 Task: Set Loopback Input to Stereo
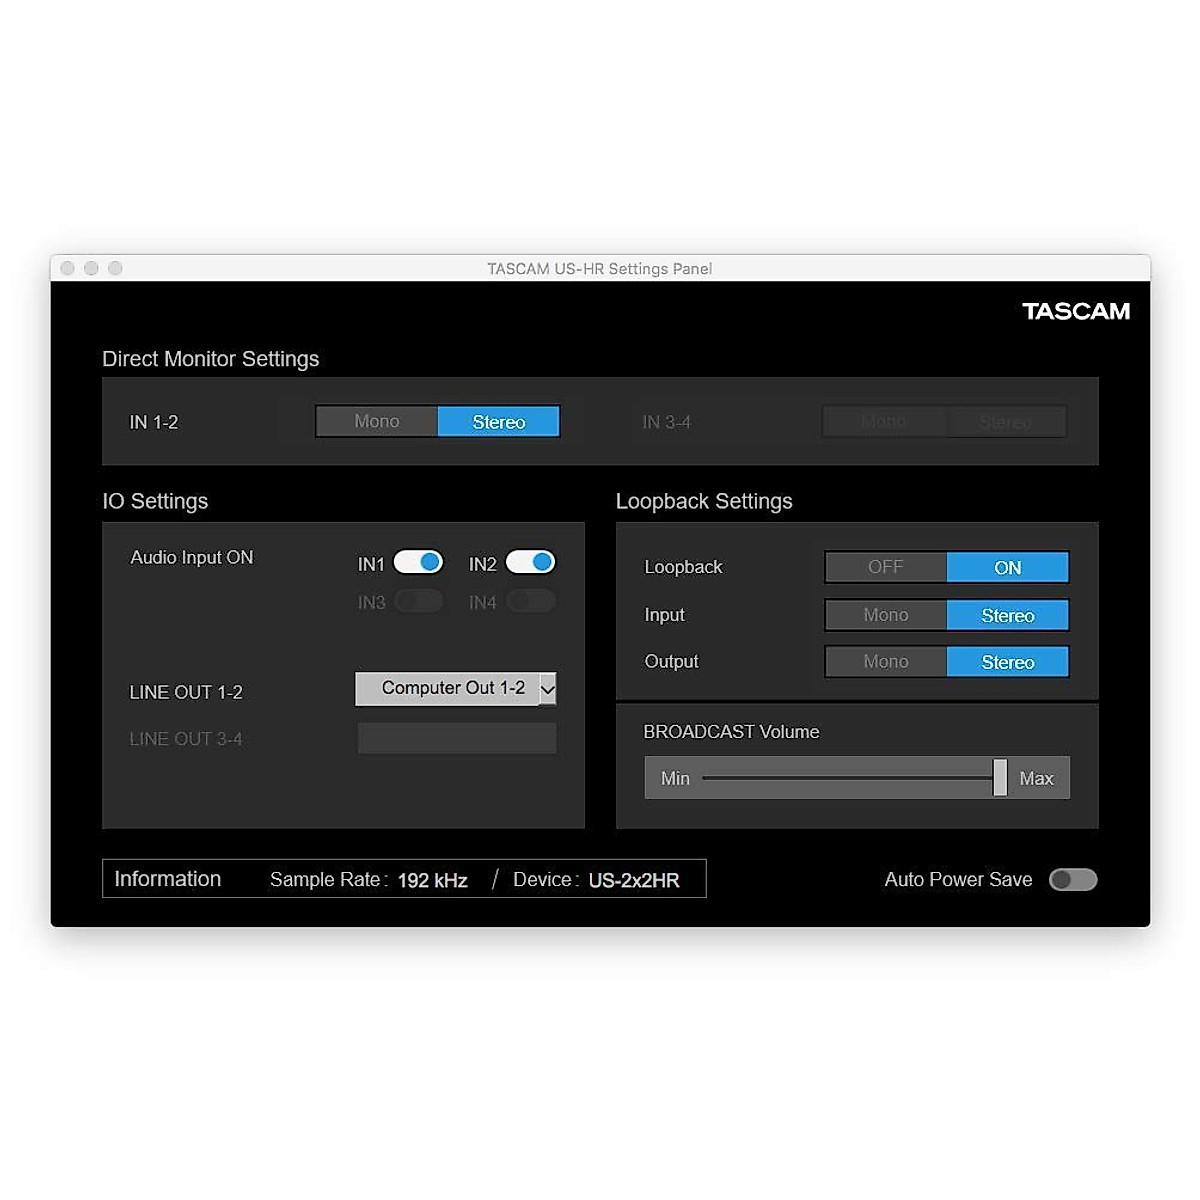(1007, 615)
